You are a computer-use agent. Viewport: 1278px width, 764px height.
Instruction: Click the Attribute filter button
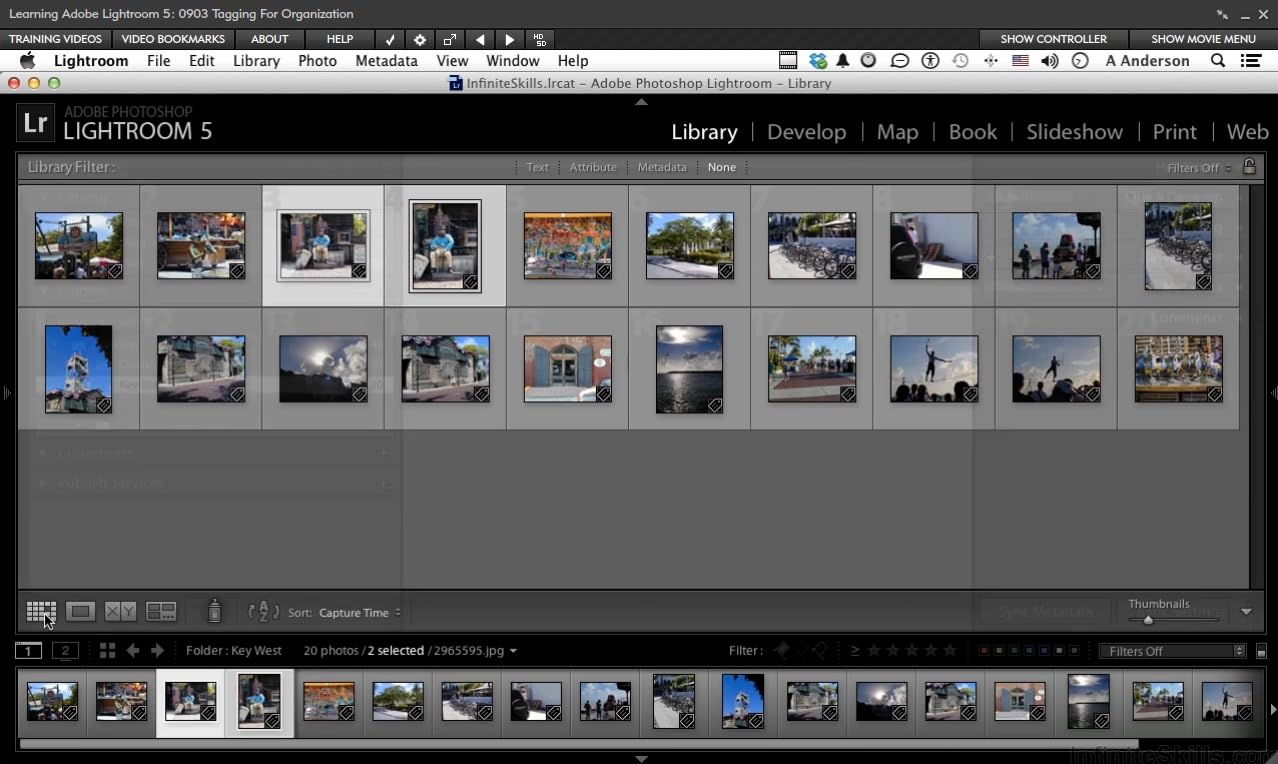pyautogui.click(x=593, y=167)
